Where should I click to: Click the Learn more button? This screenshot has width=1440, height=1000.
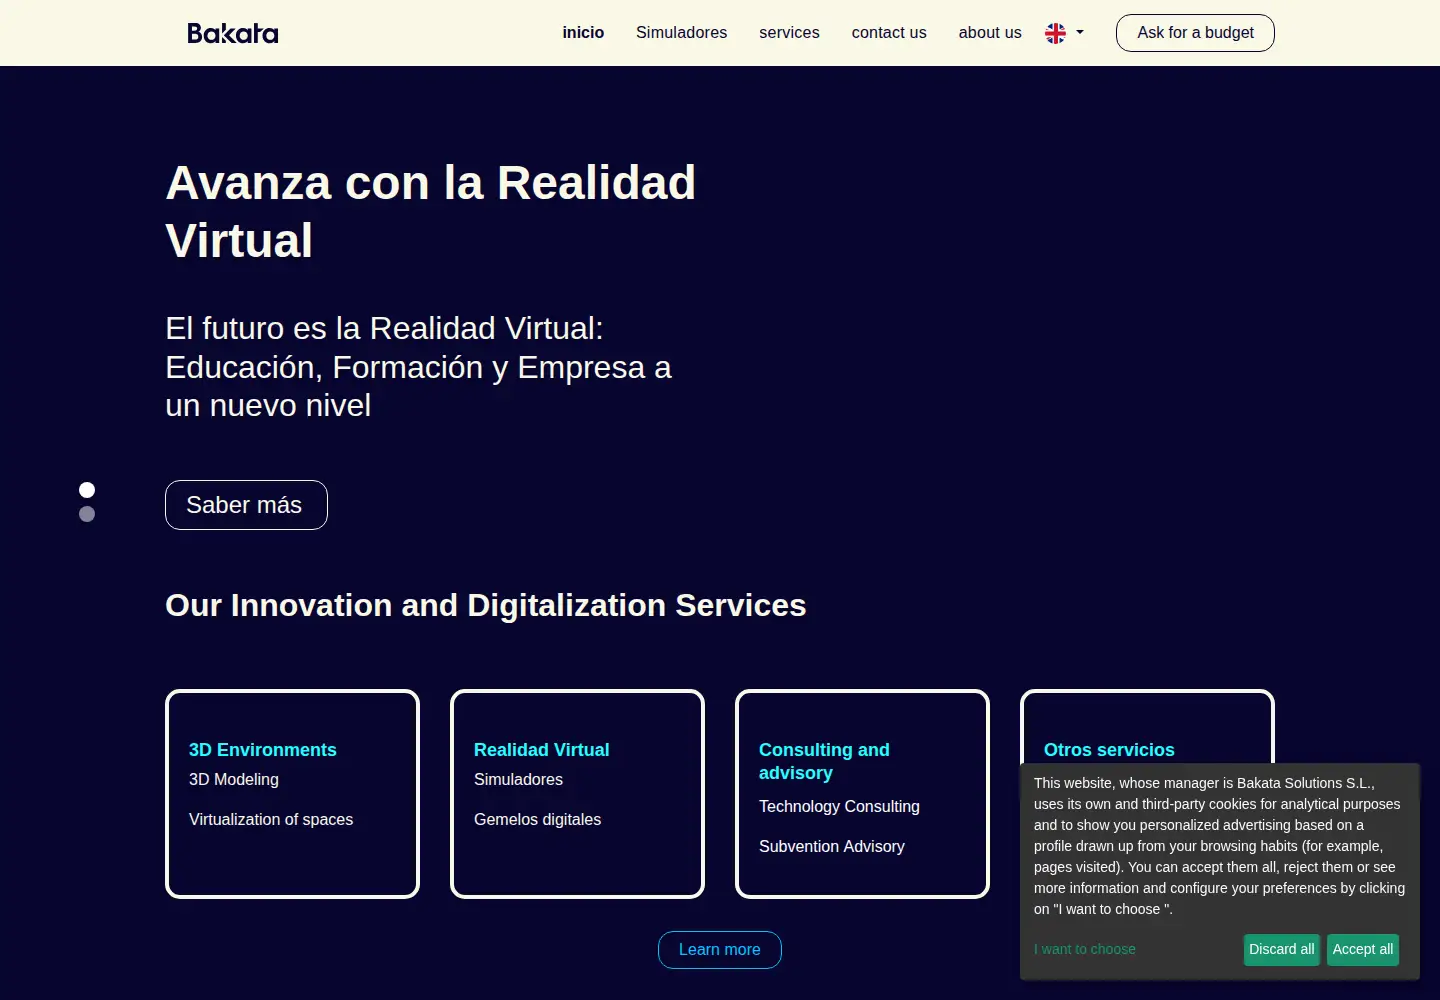click(720, 950)
